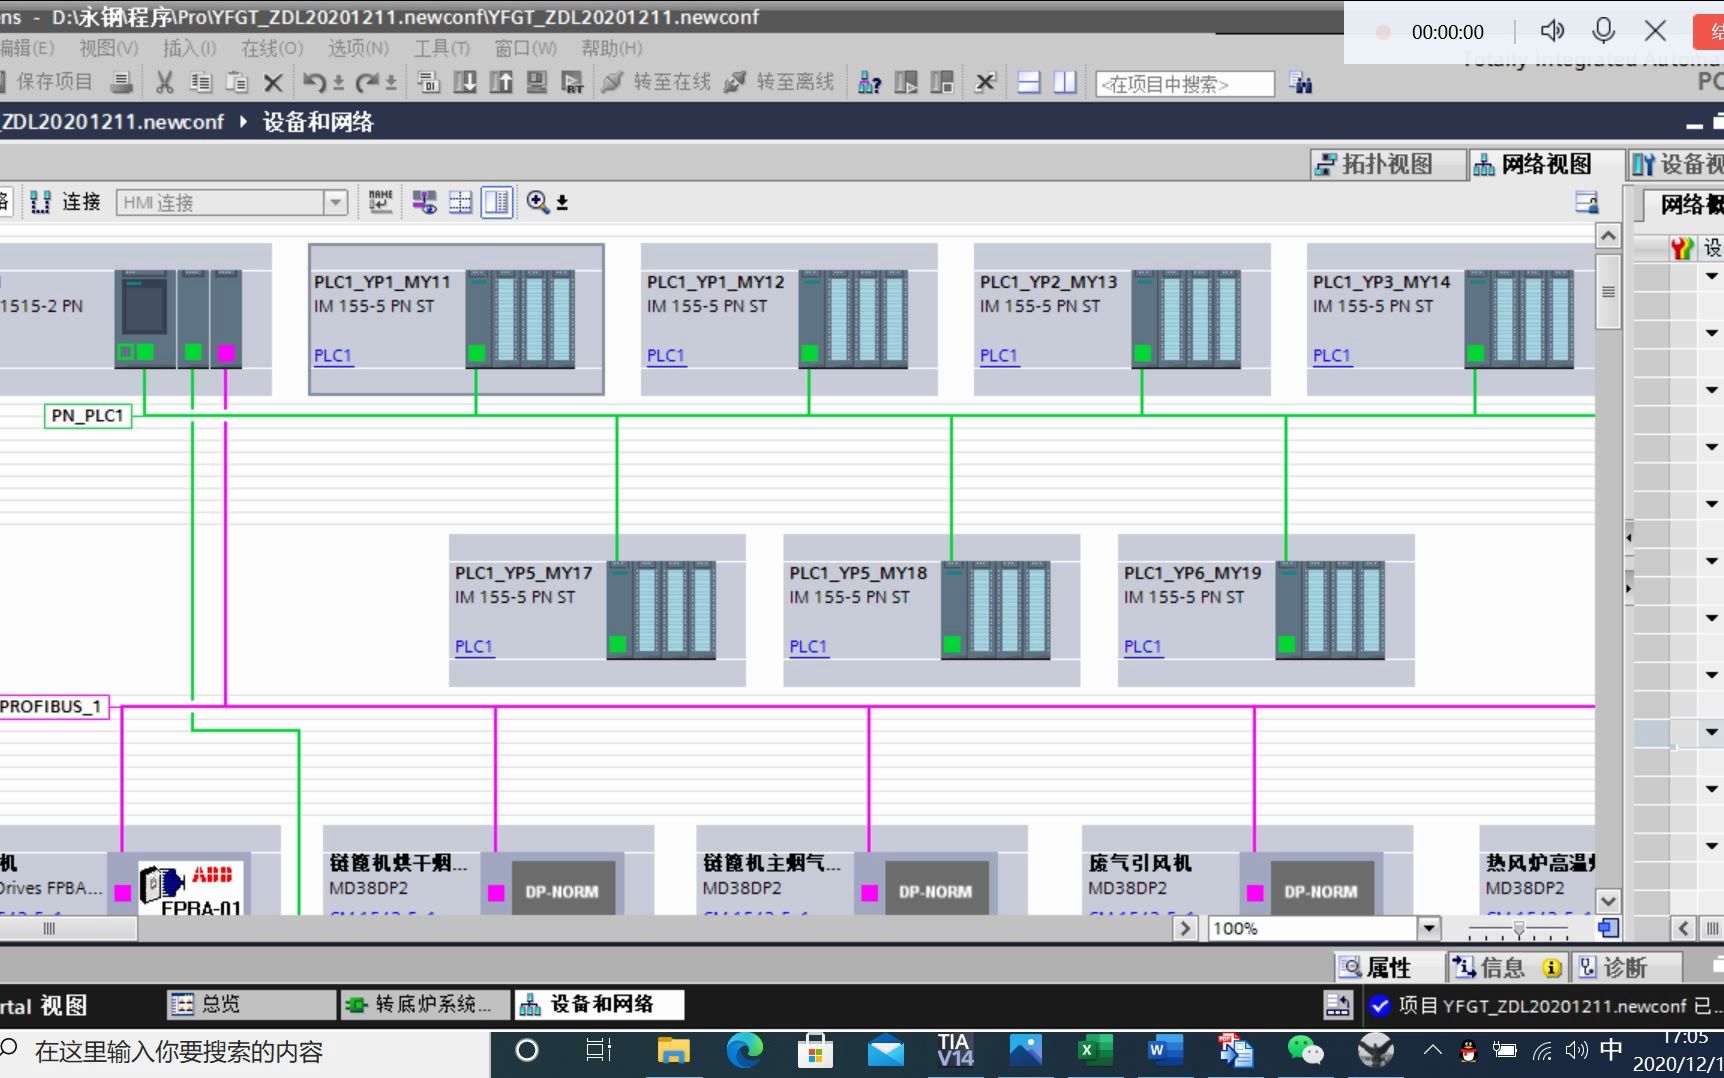
Task: Click the Paste clipboard icon
Action: coord(237,83)
